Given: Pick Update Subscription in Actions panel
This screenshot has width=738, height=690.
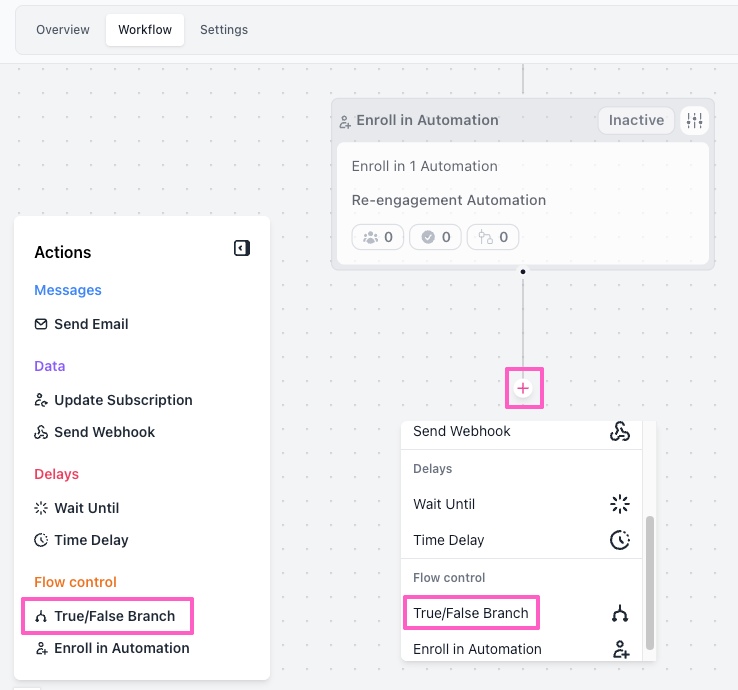Looking at the screenshot, I should point(113,400).
